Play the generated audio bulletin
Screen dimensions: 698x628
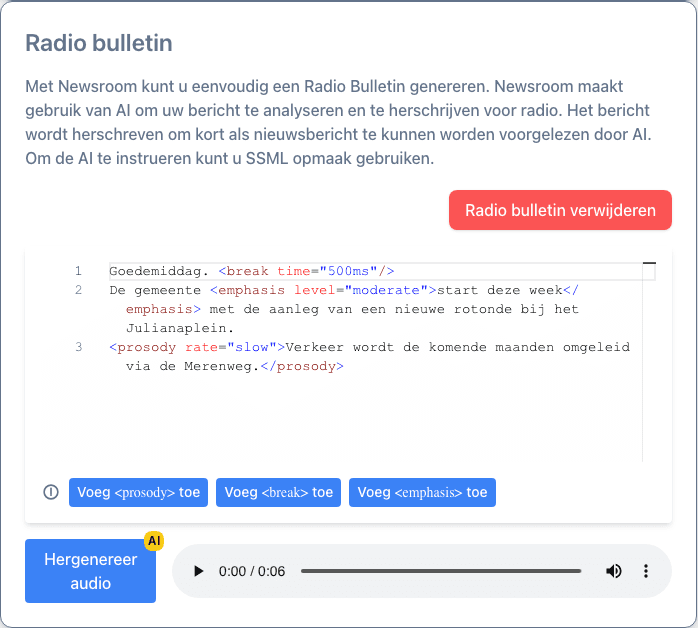pos(199,571)
